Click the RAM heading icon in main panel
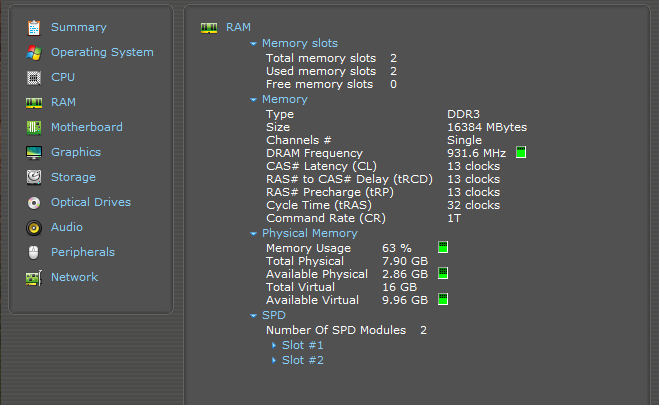659x405 pixels. [209, 27]
